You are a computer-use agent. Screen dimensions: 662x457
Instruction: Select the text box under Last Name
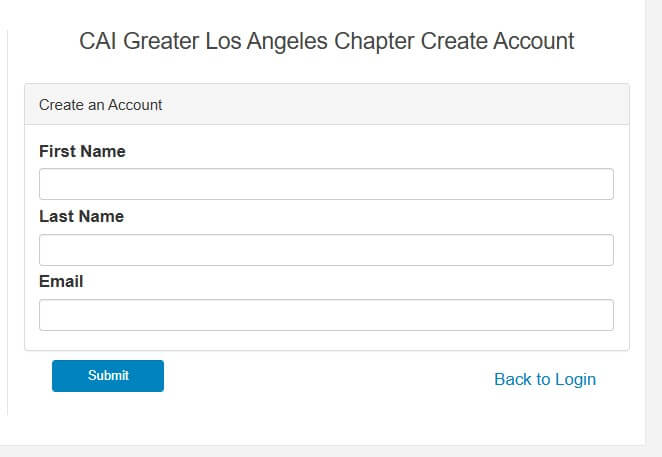coord(326,250)
